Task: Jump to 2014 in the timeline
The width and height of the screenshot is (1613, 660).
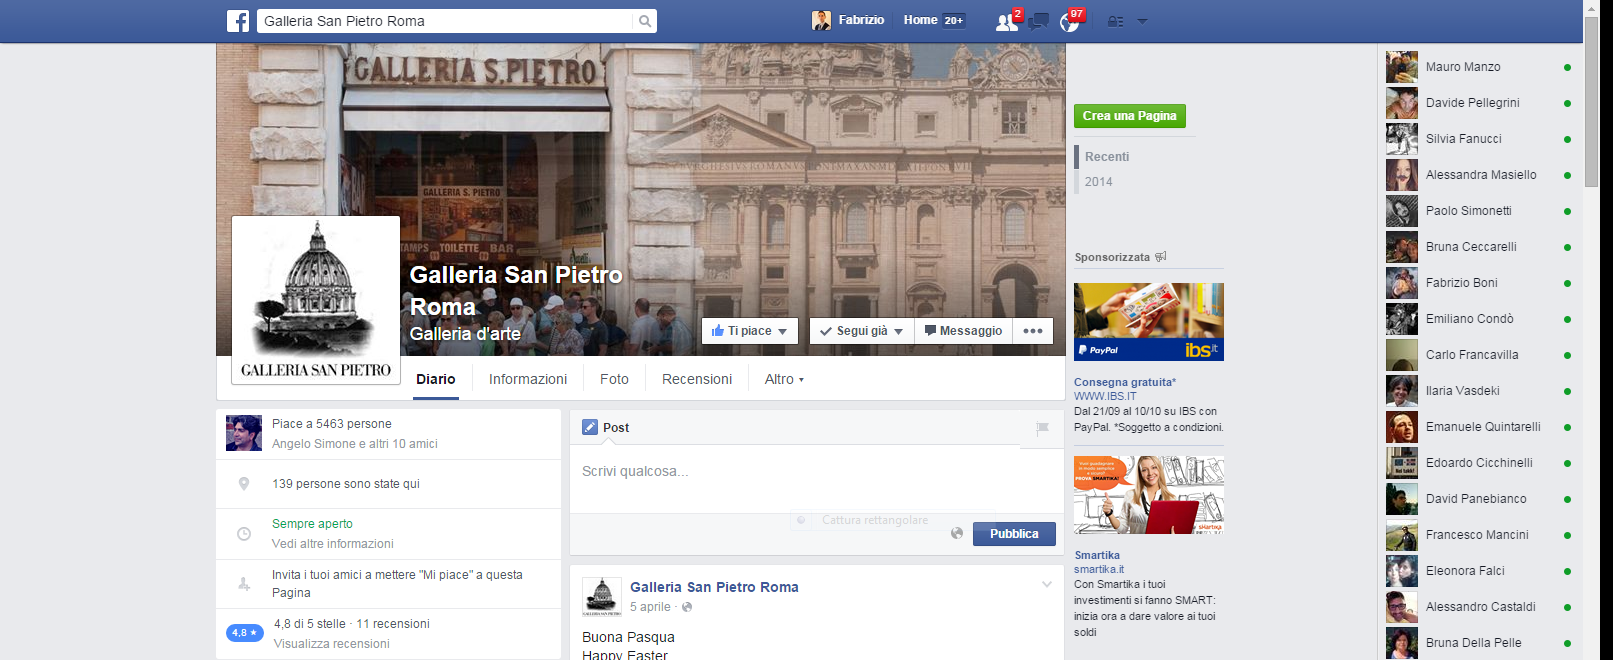Action: click(1098, 182)
